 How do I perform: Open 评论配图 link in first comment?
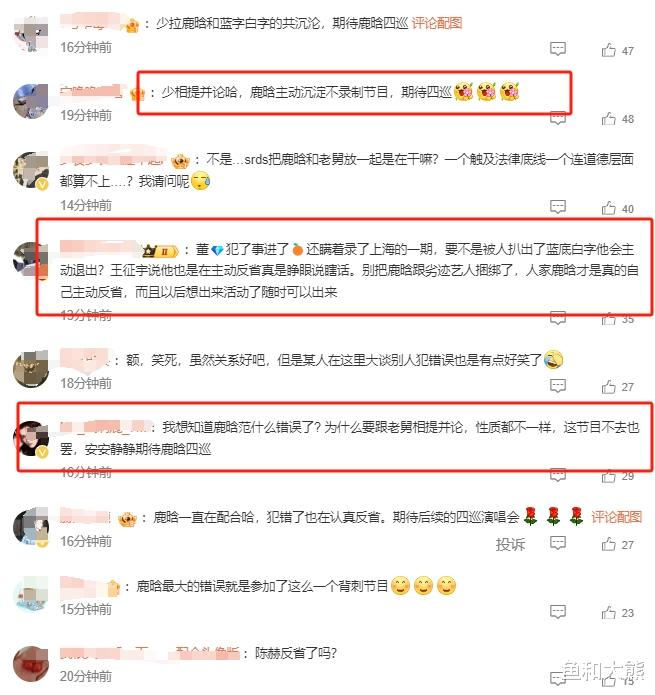click(x=437, y=23)
